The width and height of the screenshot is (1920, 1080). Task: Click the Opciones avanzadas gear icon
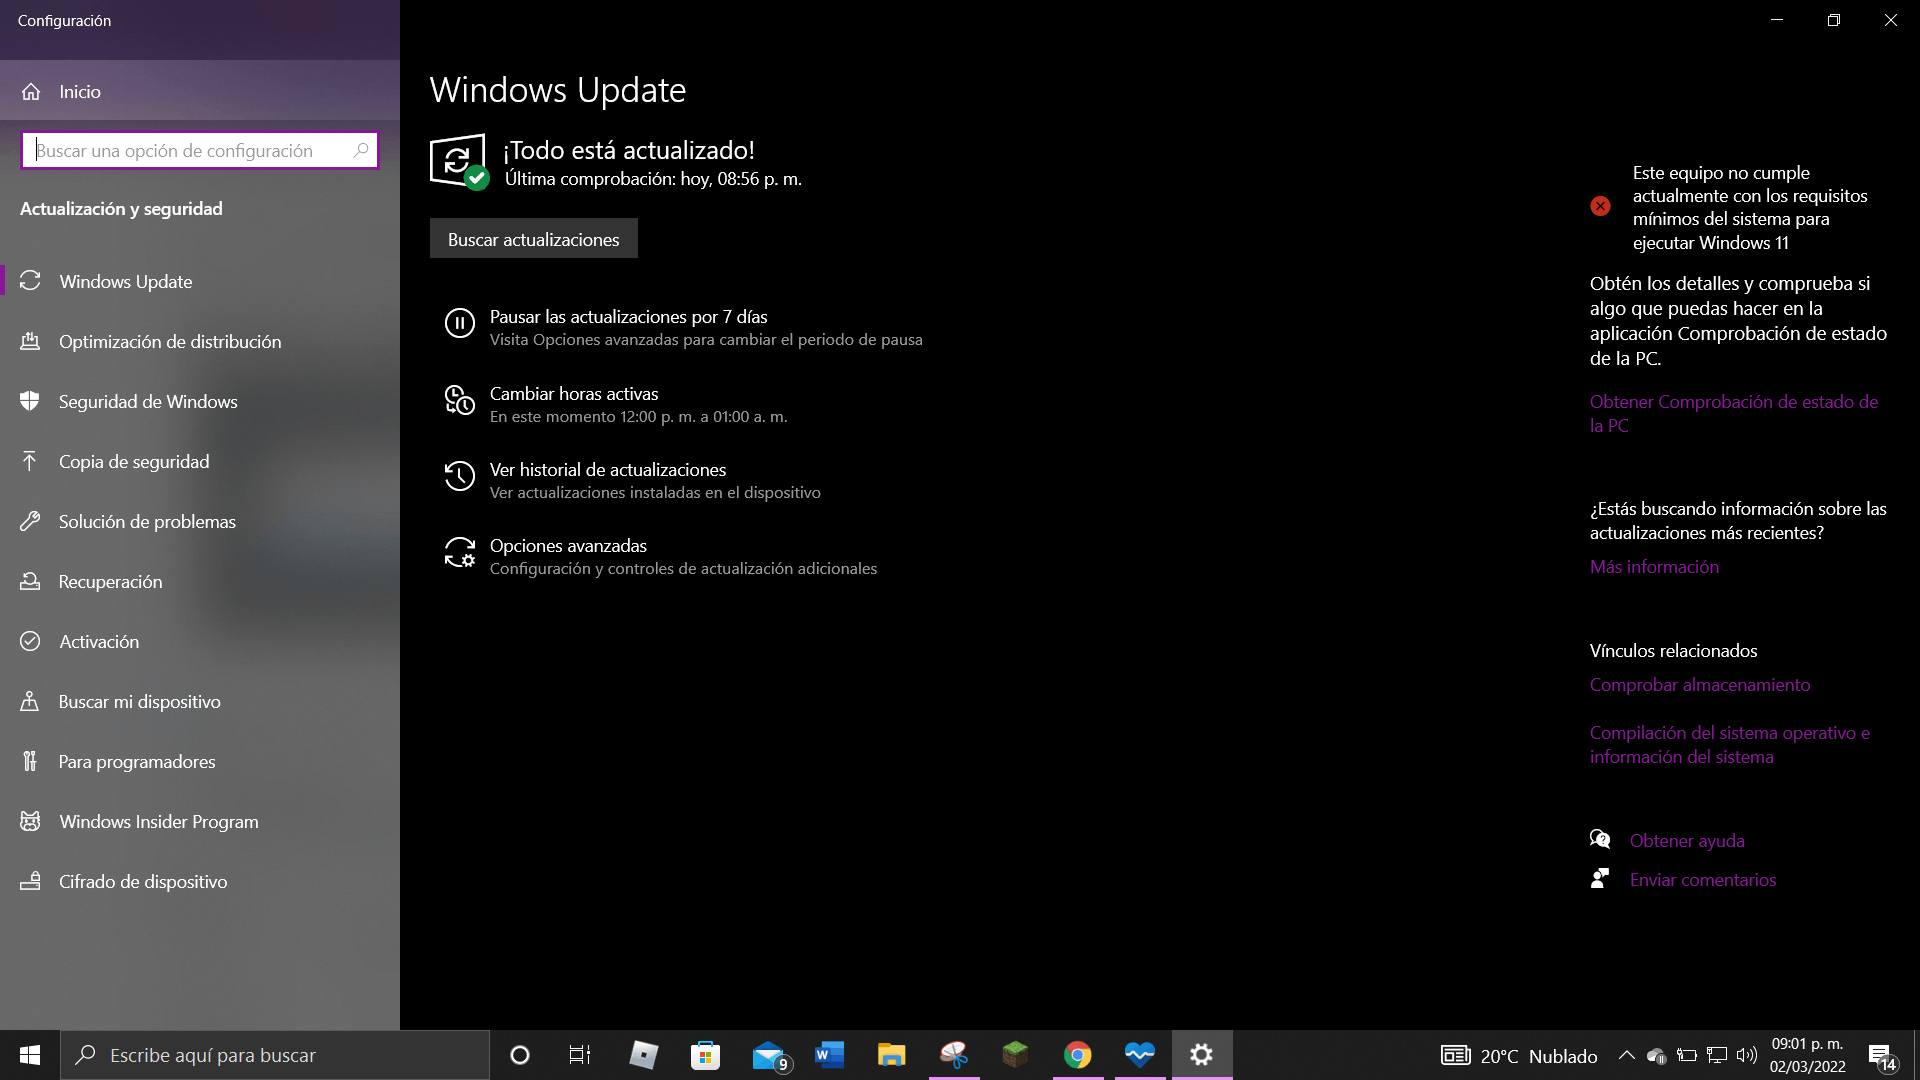[x=459, y=552]
